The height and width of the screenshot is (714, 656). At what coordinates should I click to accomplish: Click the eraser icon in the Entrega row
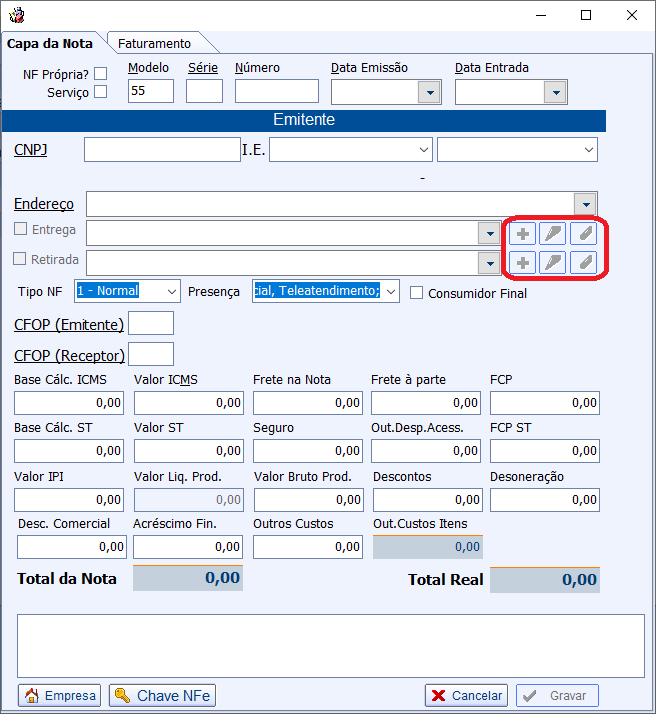584,234
